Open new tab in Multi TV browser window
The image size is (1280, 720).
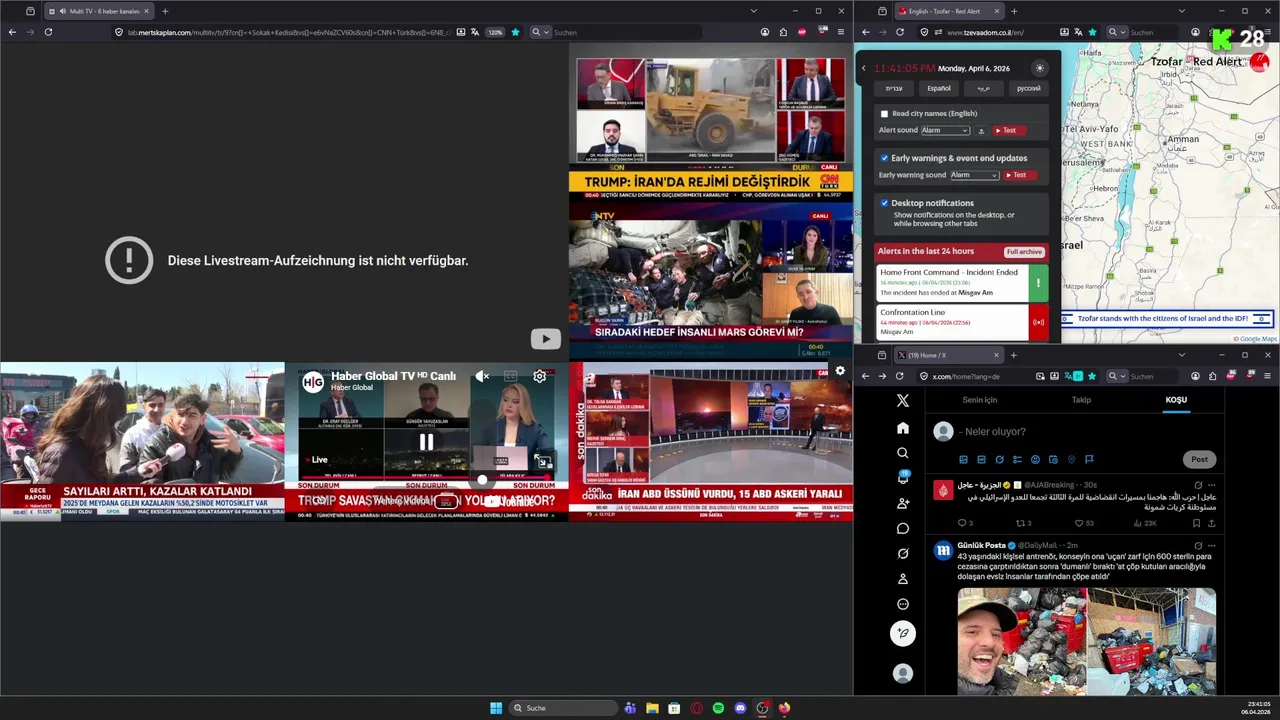(165, 11)
